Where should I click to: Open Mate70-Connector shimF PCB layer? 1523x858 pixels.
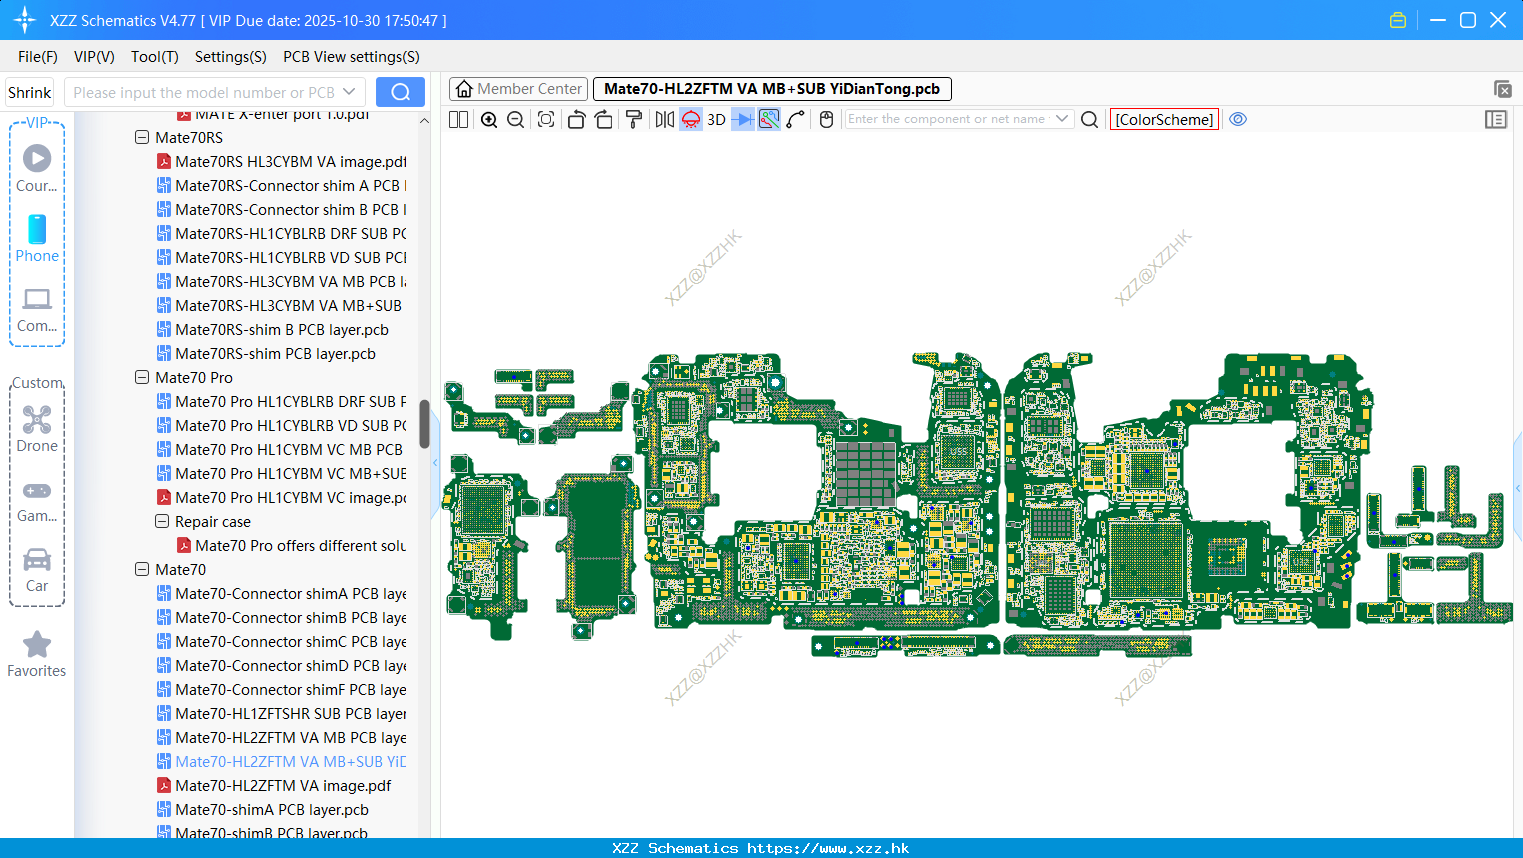coord(282,690)
